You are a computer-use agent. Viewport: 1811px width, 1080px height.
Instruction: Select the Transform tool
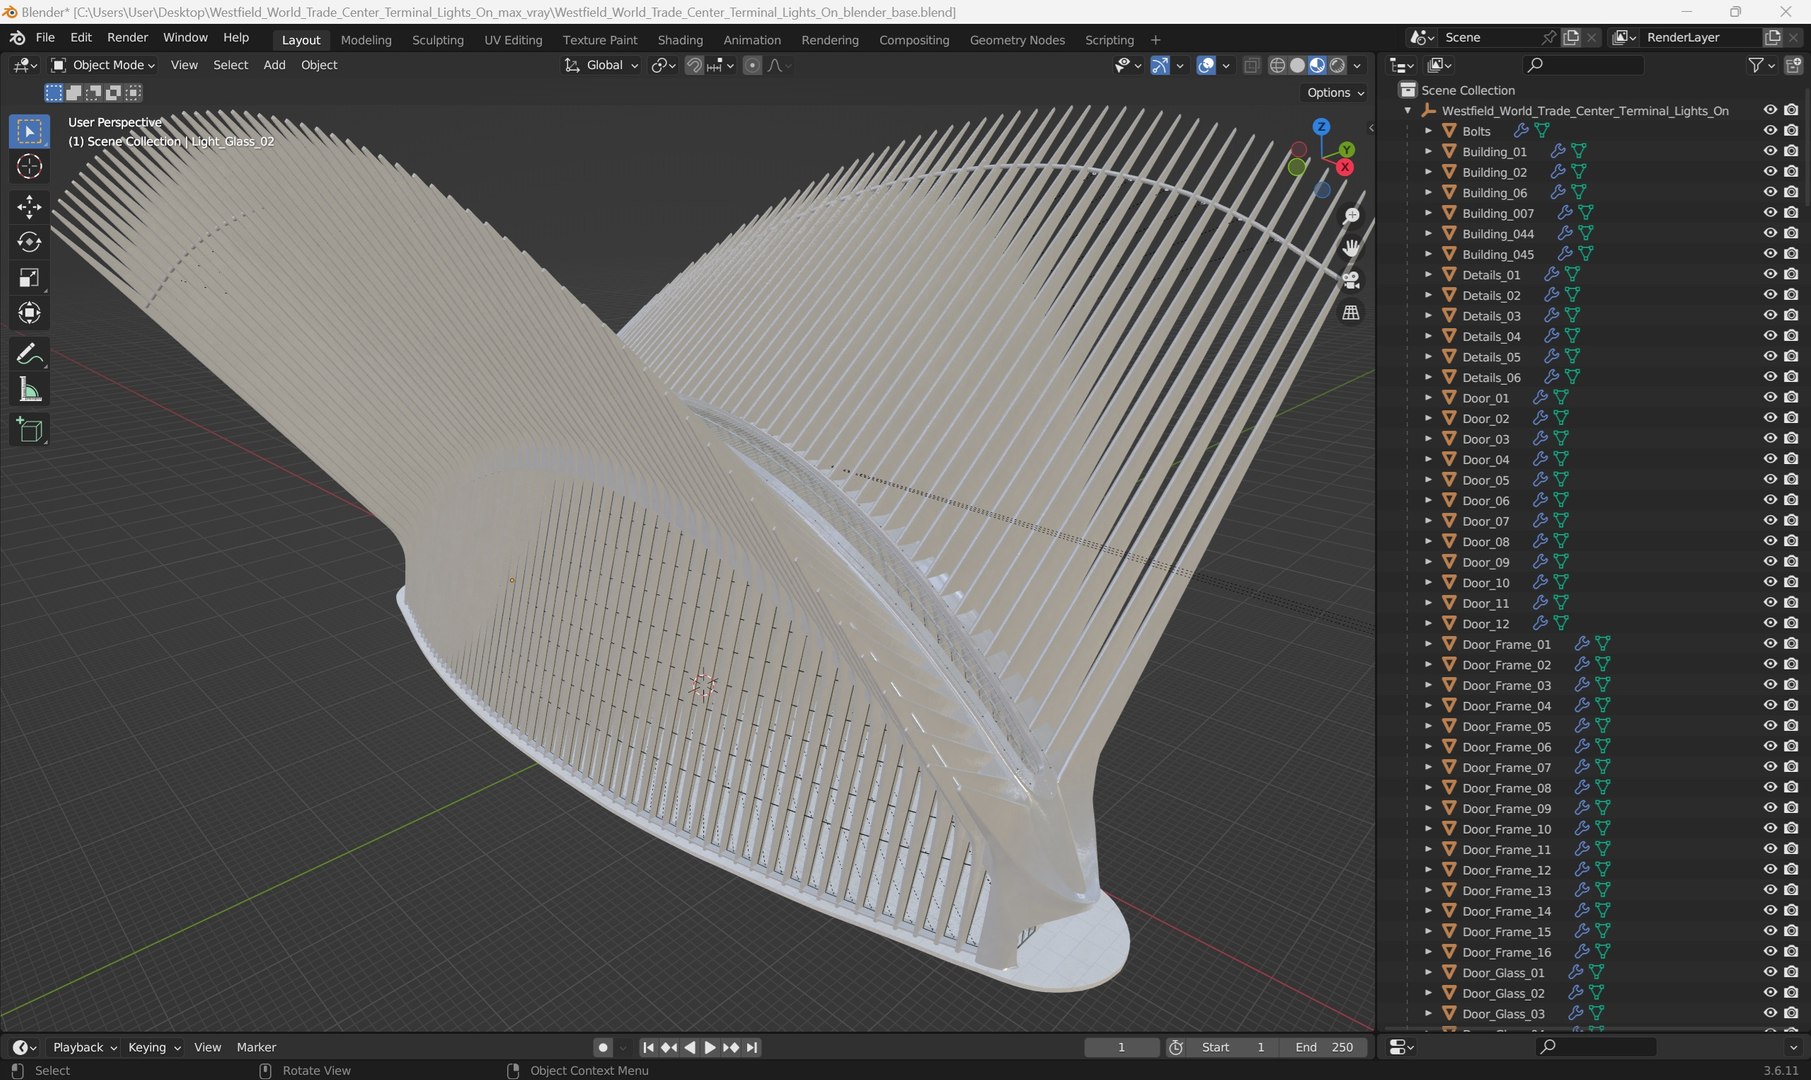29,313
